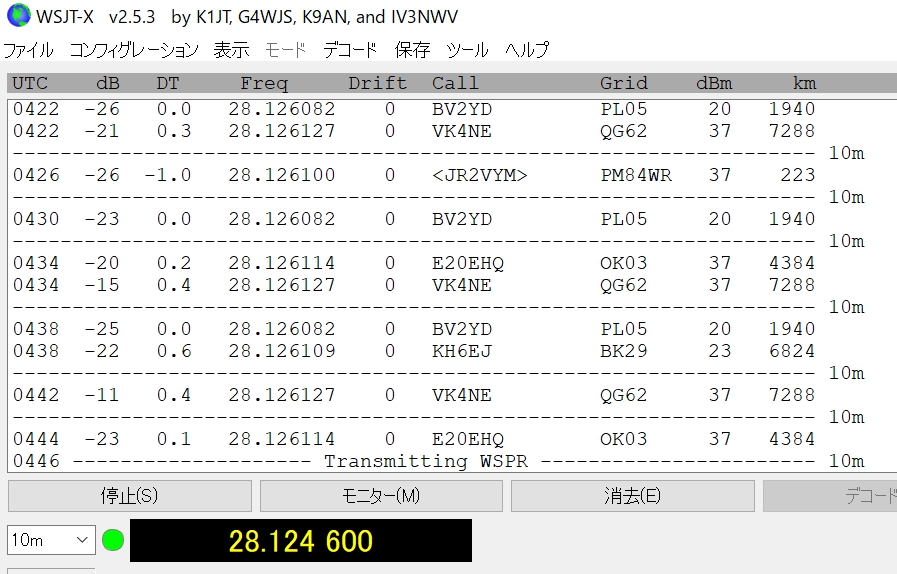
Task: Click the UTC column header
Action: coord(30,84)
